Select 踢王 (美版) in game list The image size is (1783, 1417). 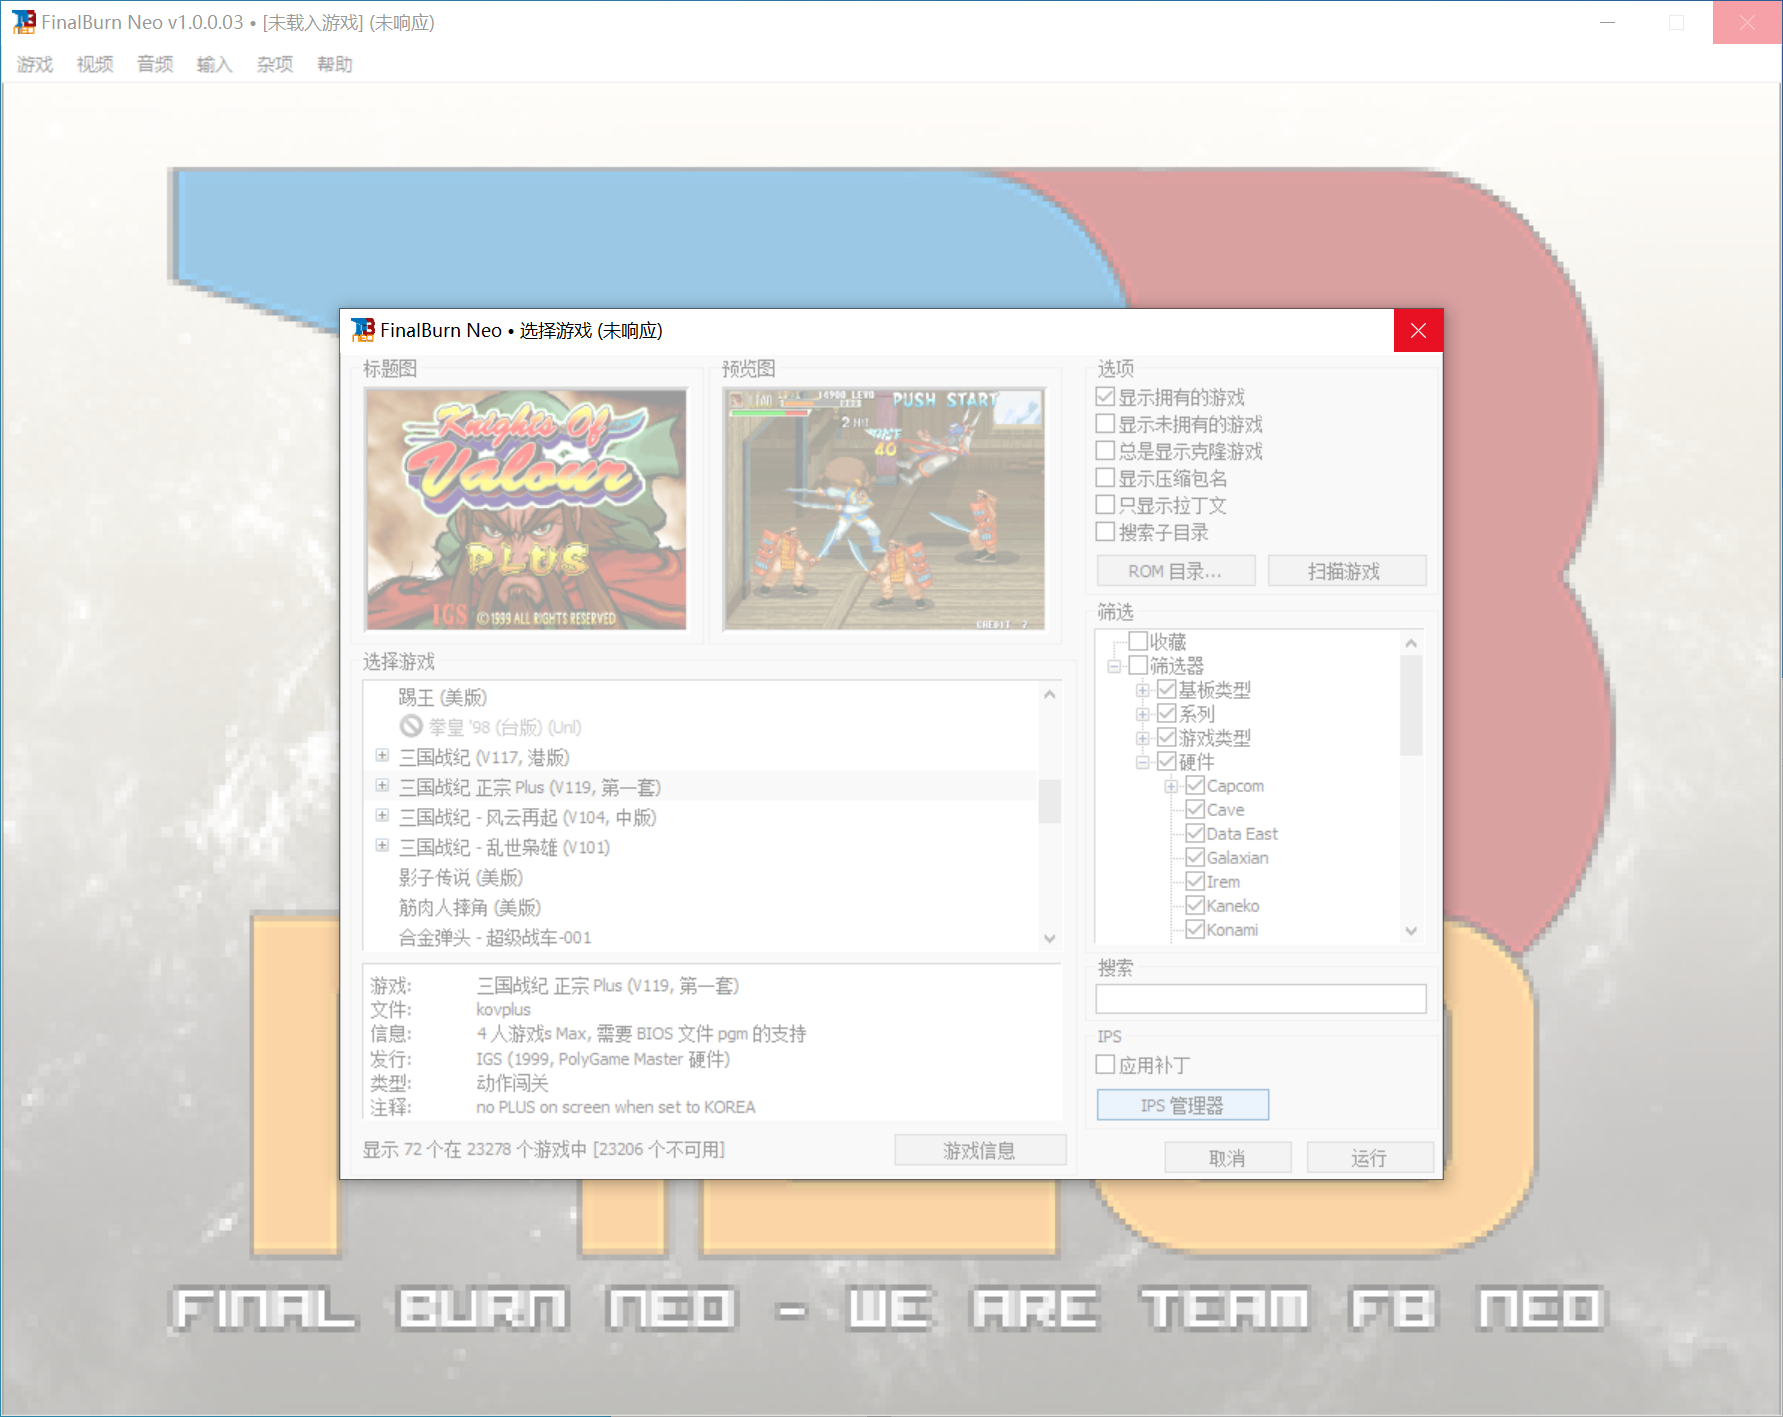(x=443, y=697)
